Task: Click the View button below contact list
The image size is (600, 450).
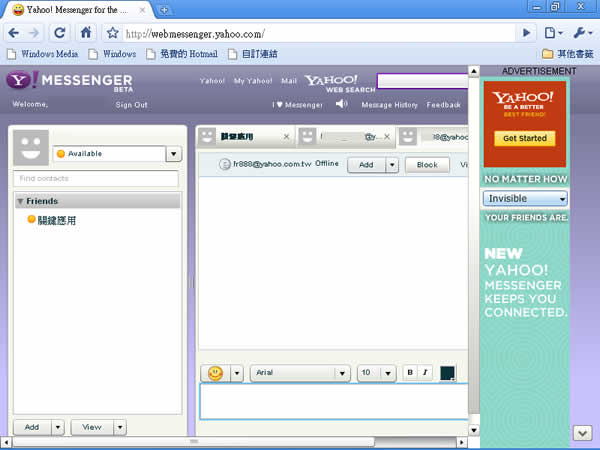Action: point(92,427)
